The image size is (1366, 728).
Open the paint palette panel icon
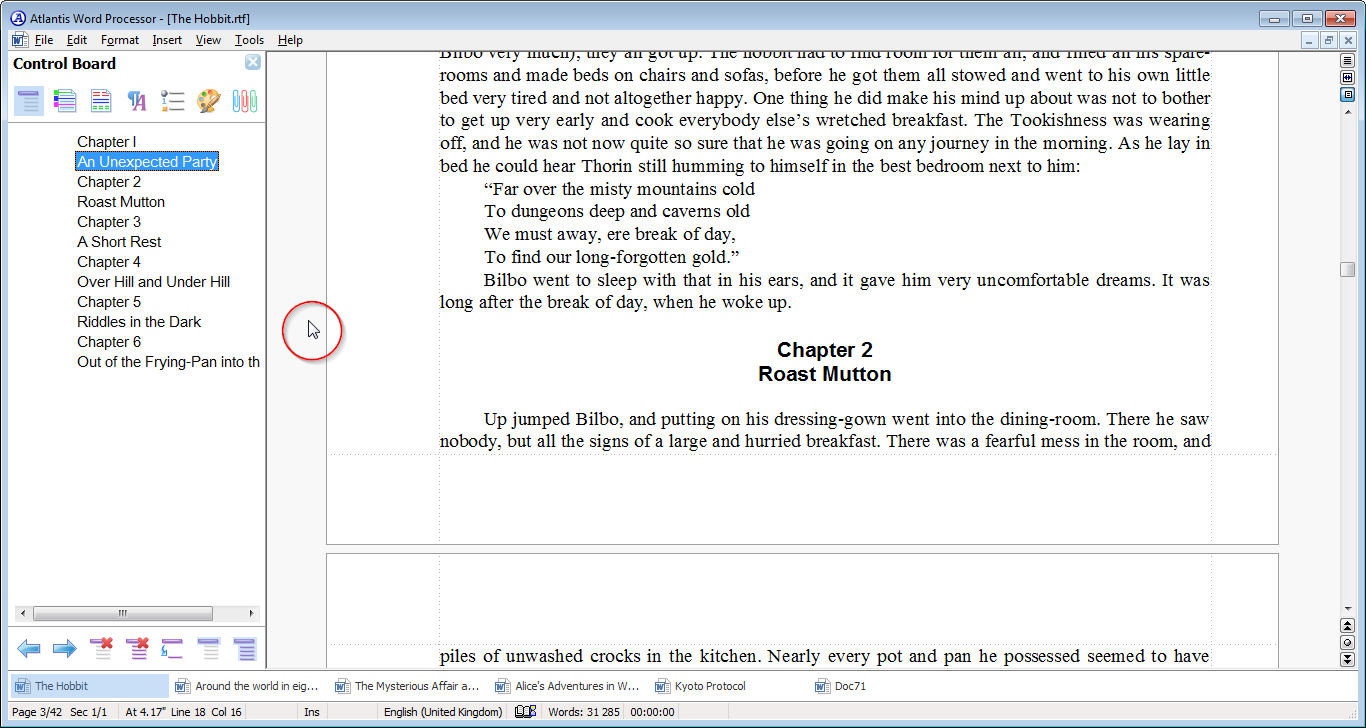208,101
